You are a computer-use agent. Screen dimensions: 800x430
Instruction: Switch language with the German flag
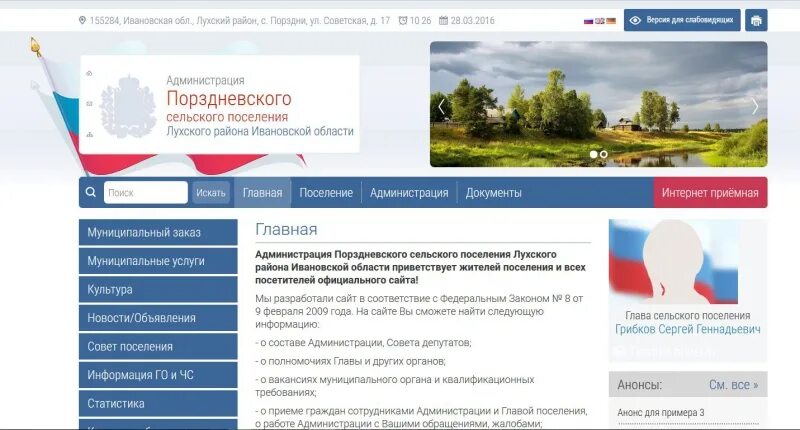pyautogui.click(x=611, y=21)
